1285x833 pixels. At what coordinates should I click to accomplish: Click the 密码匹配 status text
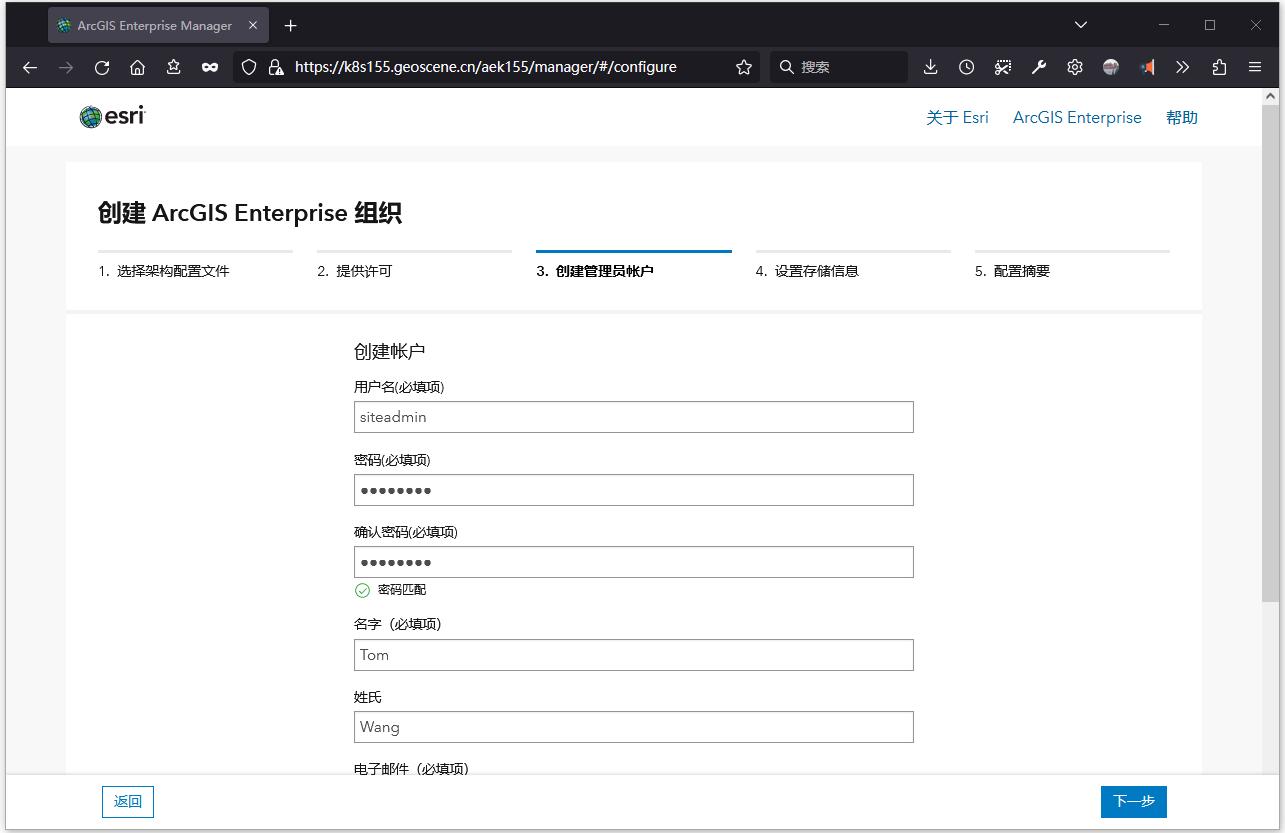click(402, 590)
